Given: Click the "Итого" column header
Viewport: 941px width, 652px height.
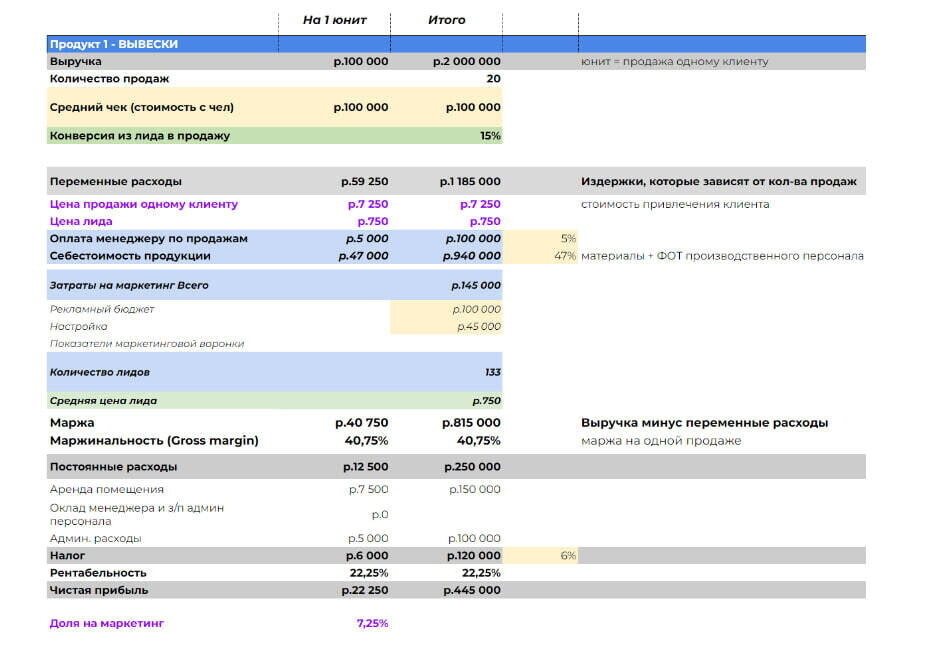Looking at the screenshot, I should coord(446,20).
